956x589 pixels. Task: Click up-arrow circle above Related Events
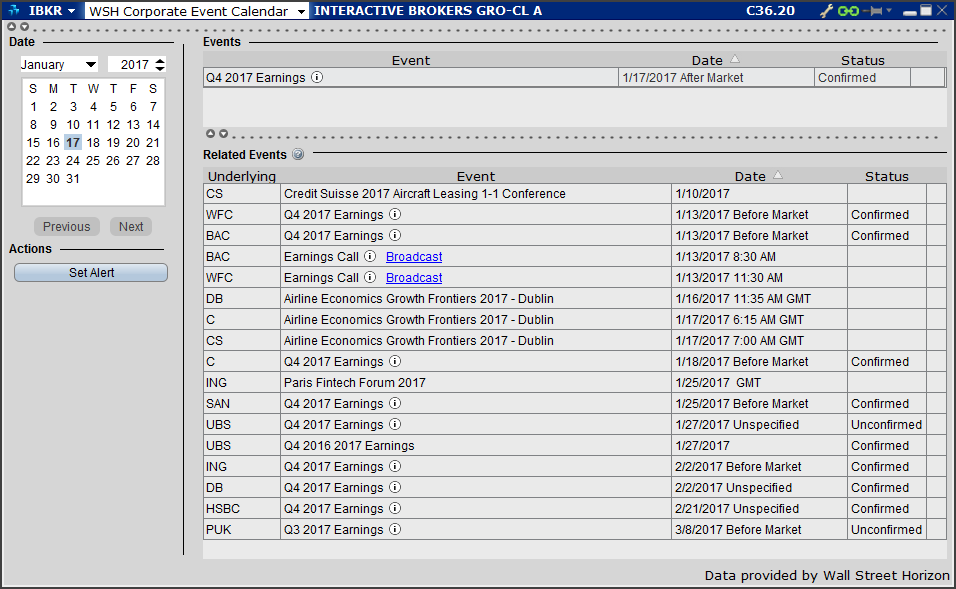point(210,134)
